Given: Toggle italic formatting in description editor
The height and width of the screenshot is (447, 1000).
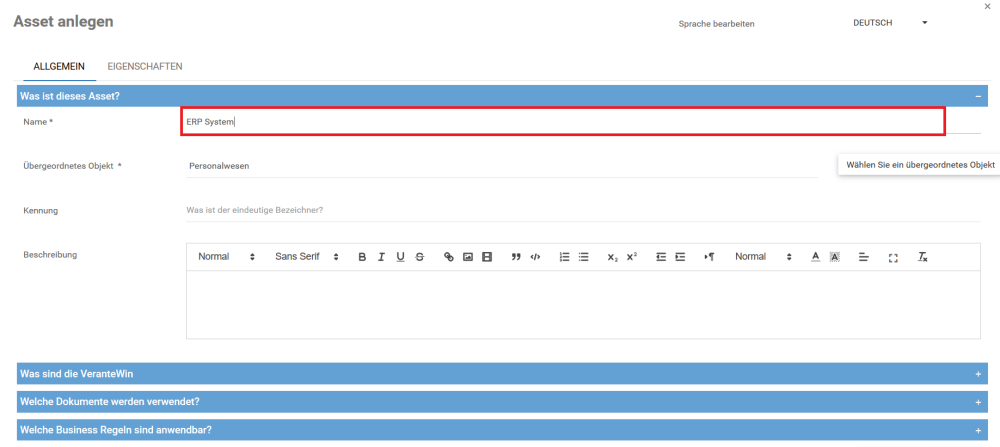Looking at the screenshot, I should pyautogui.click(x=381, y=257).
